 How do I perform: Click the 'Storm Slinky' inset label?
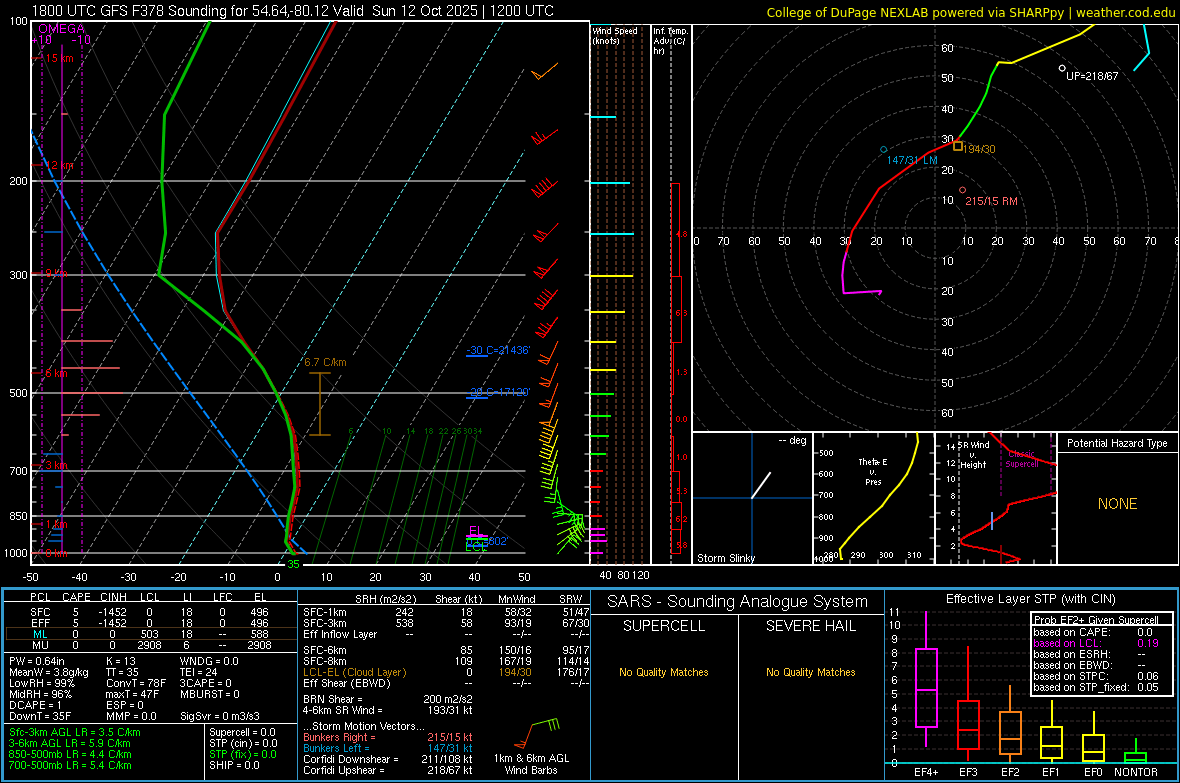click(726, 558)
